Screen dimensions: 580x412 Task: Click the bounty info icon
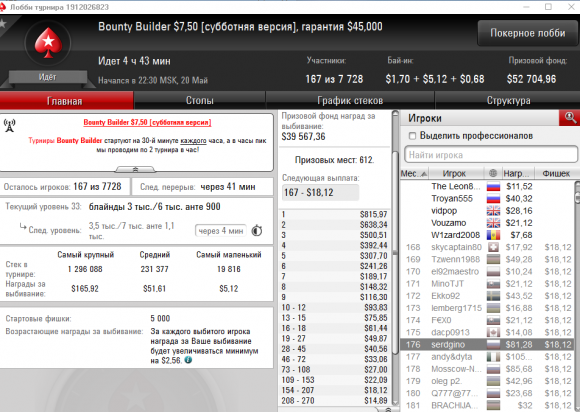[x=188, y=360]
